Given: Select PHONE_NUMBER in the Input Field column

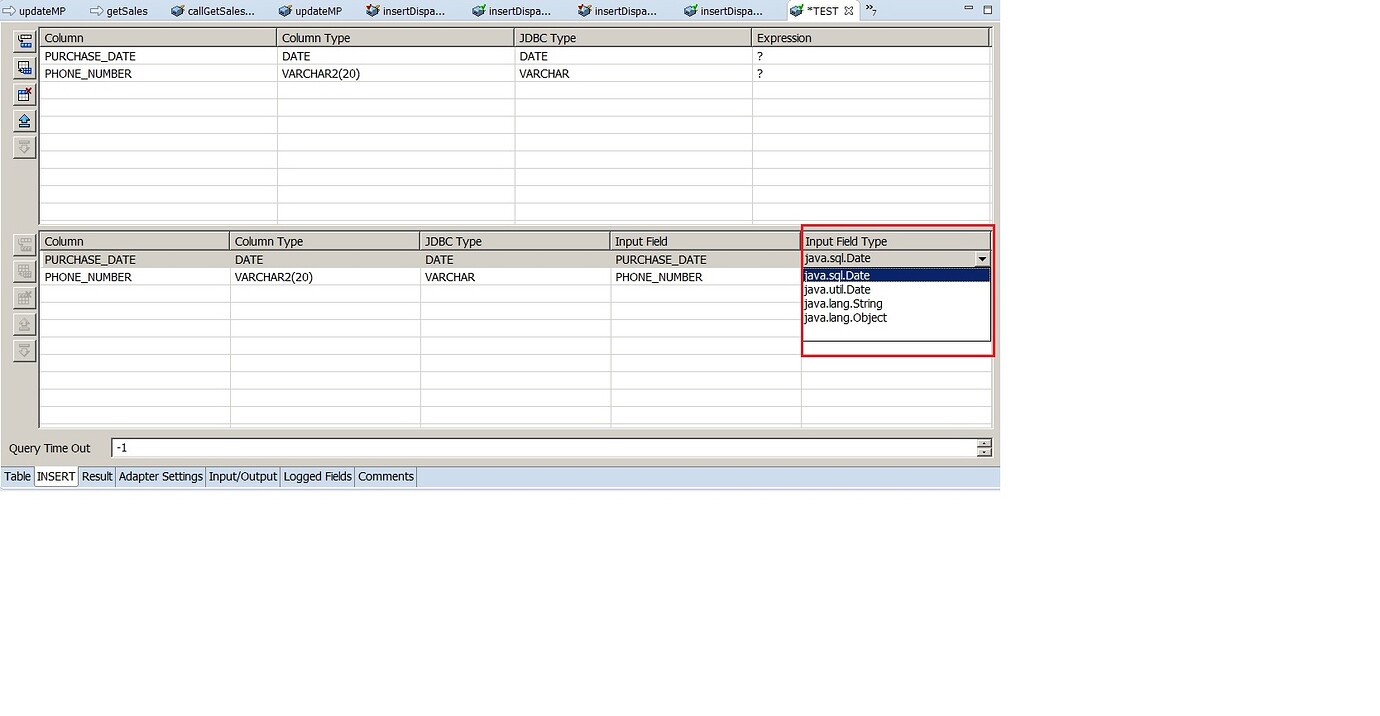Looking at the screenshot, I should point(705,277).
